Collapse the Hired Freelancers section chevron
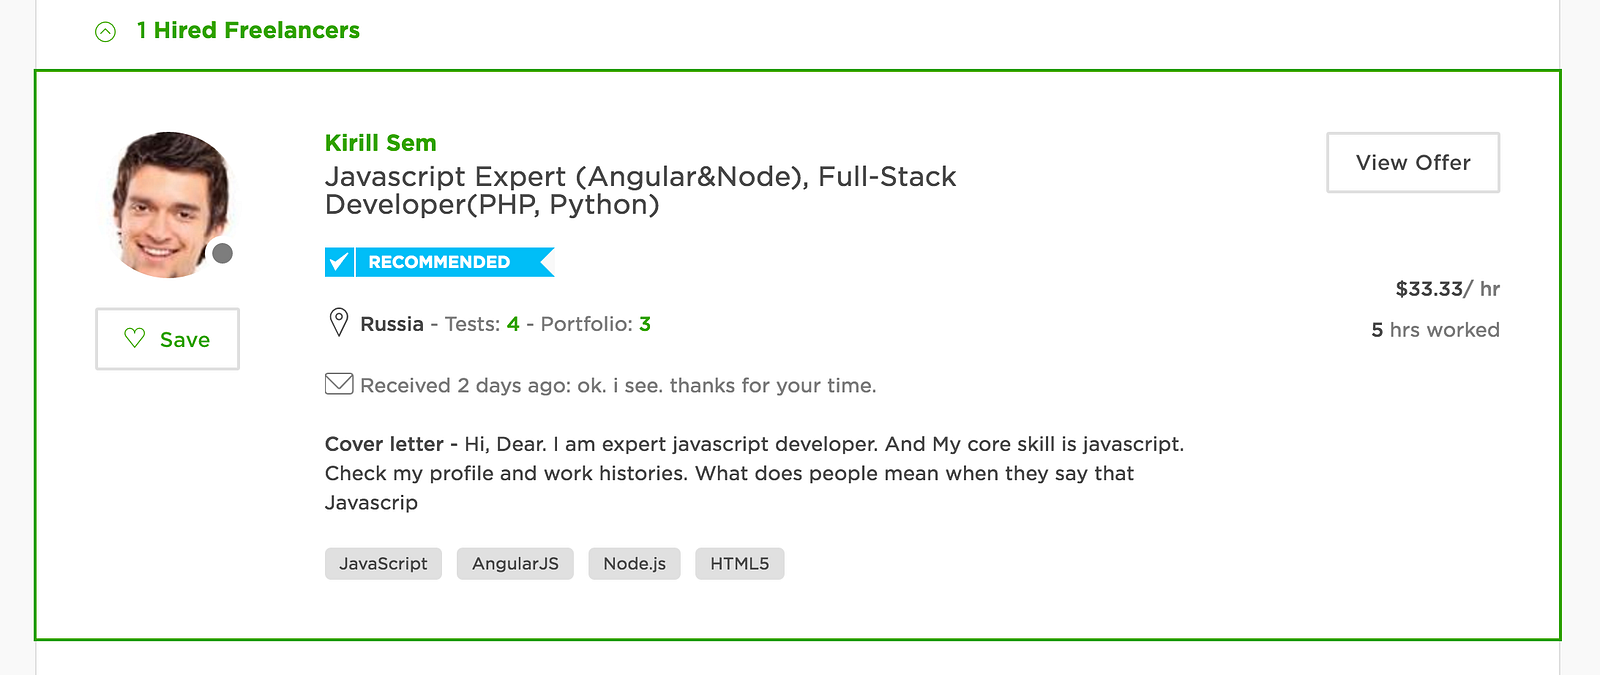Viewport: 1600px width, 675px height. pyautogui.click(x=105, y=32)
